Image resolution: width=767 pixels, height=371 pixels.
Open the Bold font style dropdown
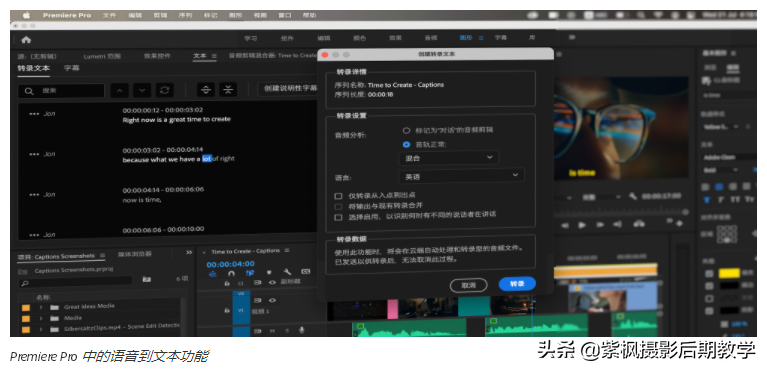click(721, 170)
